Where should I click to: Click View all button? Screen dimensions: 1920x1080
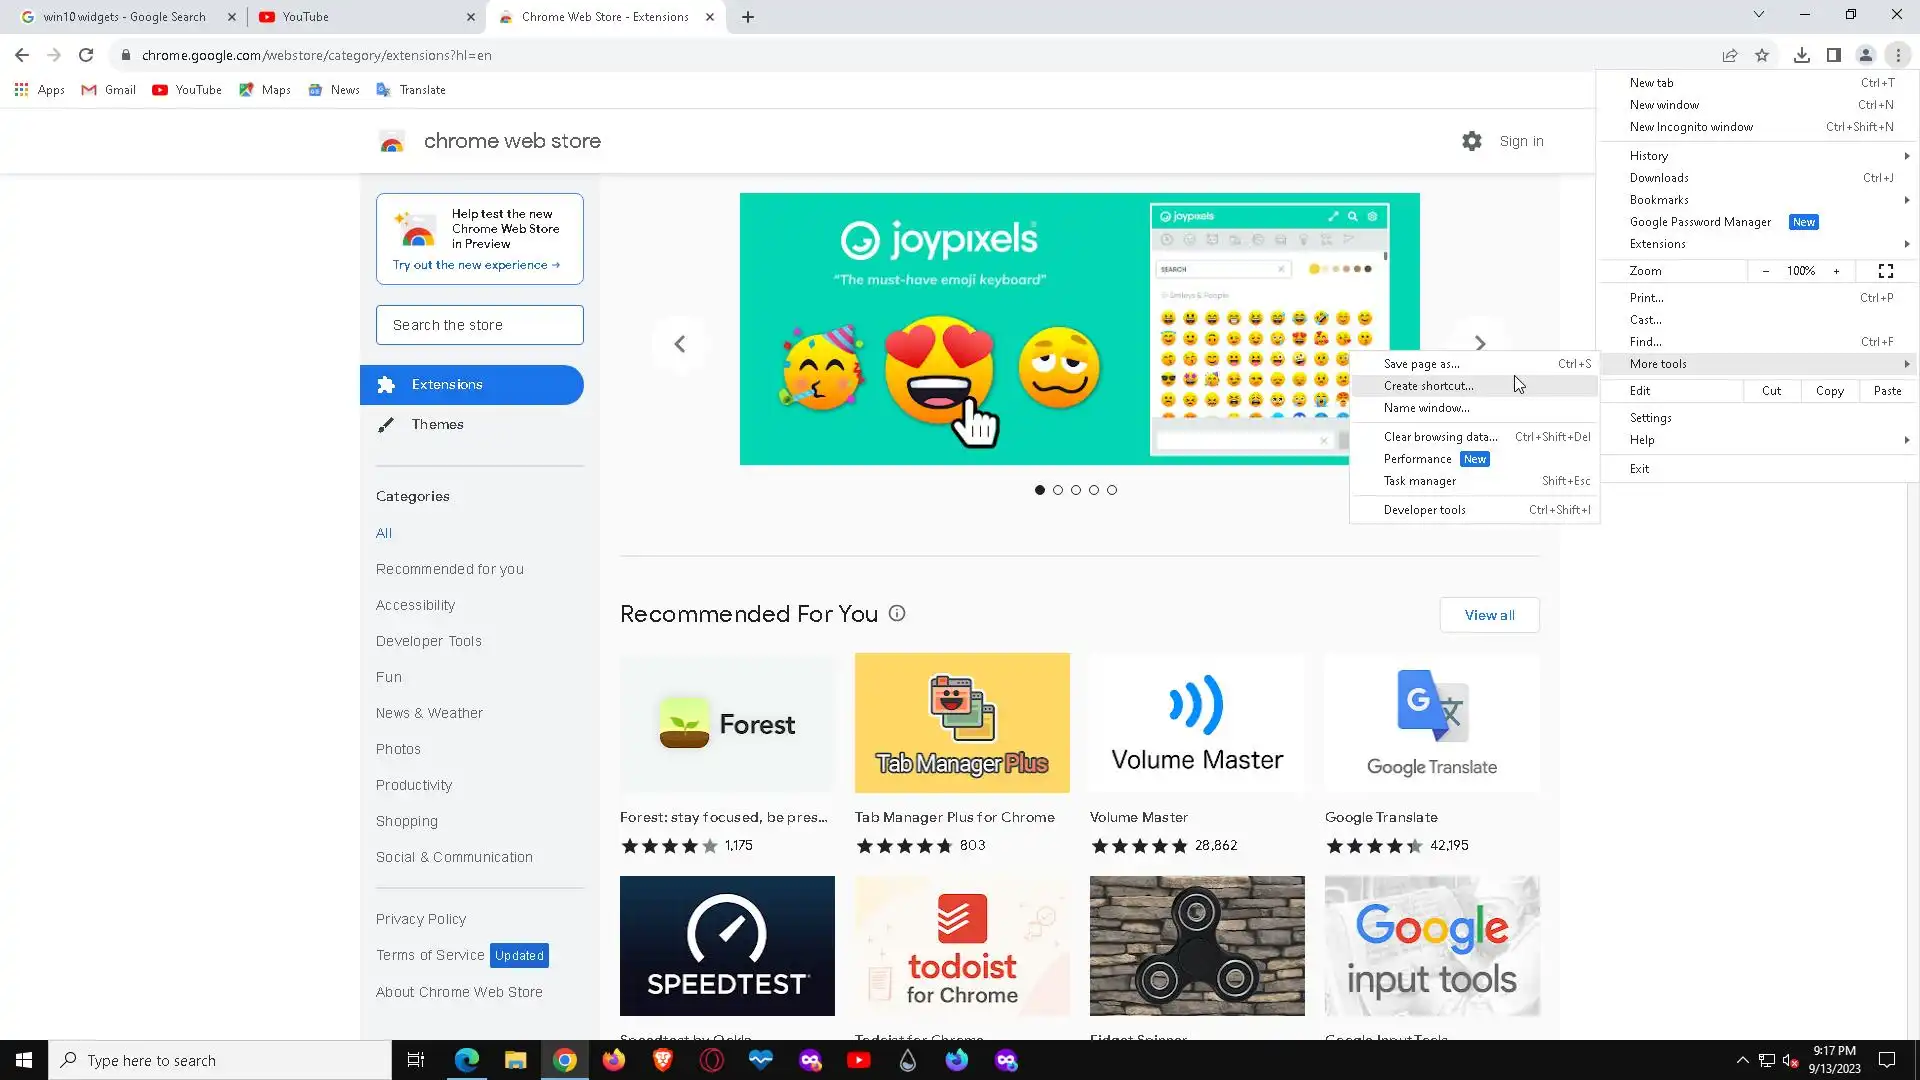[1489, 615]
